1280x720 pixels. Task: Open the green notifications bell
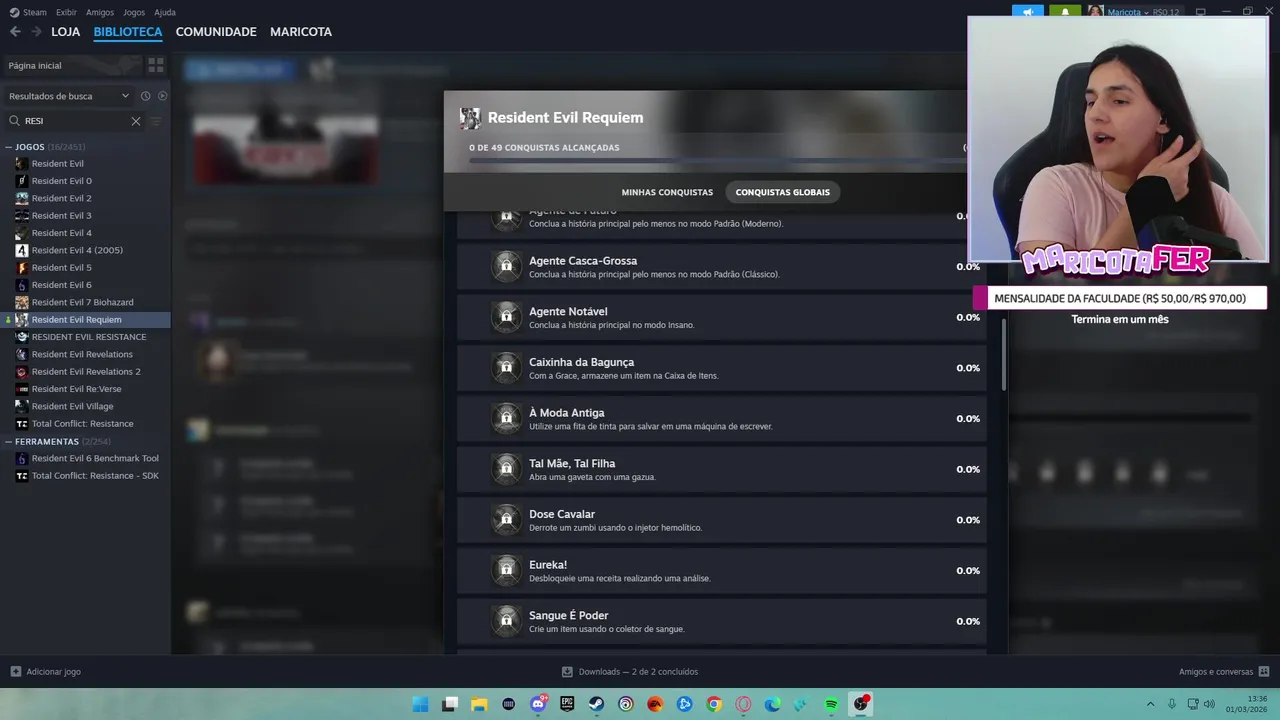click(x=1064, y=12)
